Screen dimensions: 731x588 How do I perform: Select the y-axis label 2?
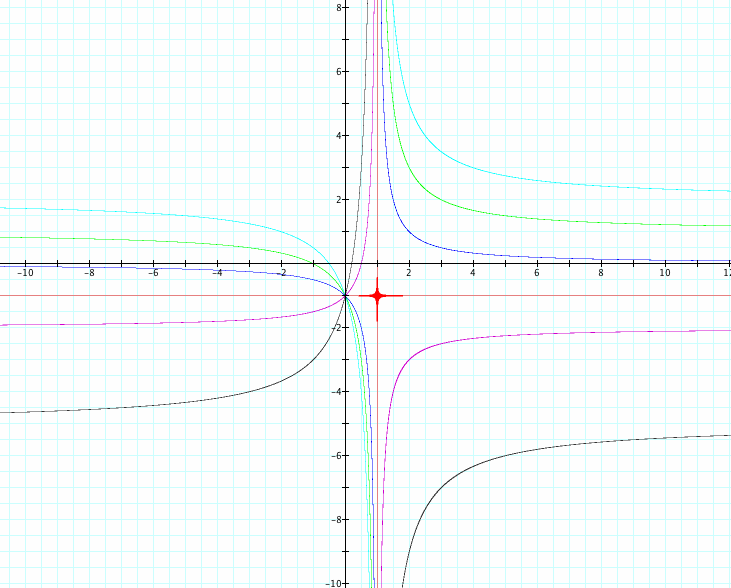click(339, 200)
